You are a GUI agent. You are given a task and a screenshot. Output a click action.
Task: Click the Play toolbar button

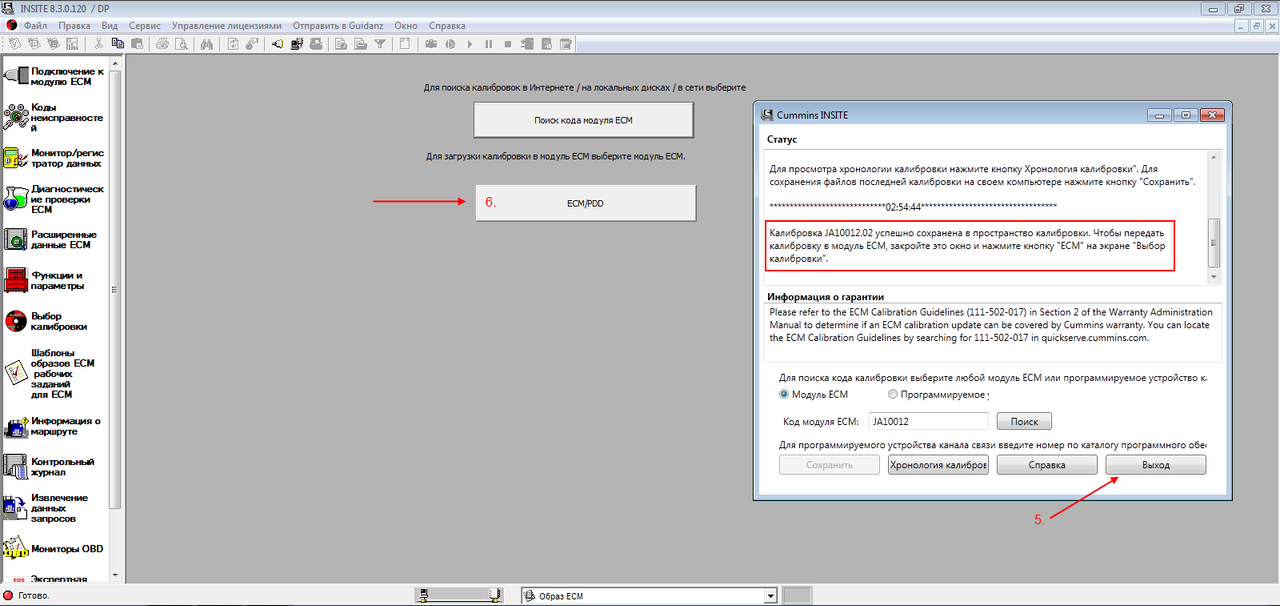(x=470, y=44)
